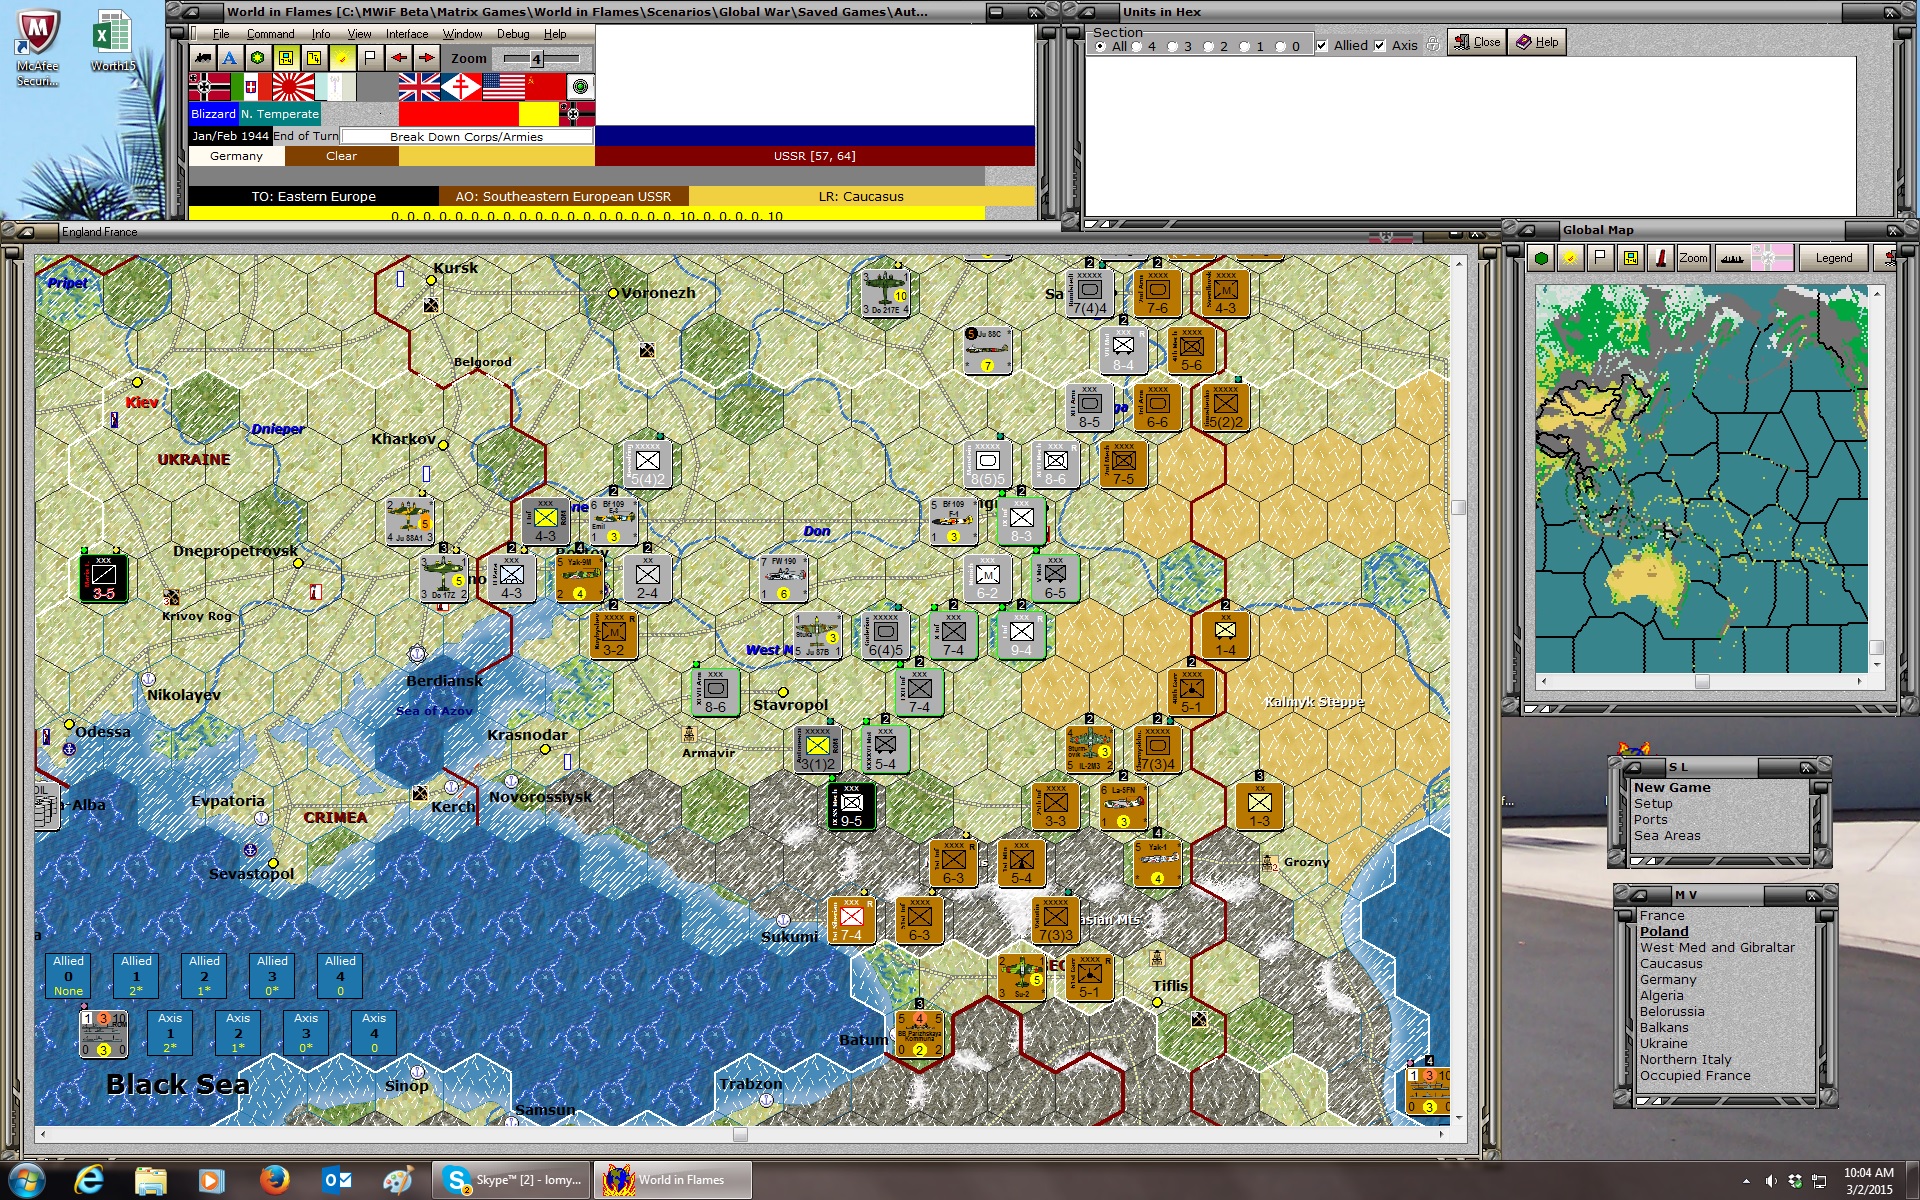1920x1200 pixels.
Task: Select section 4 radio button
Action: 1137,46
